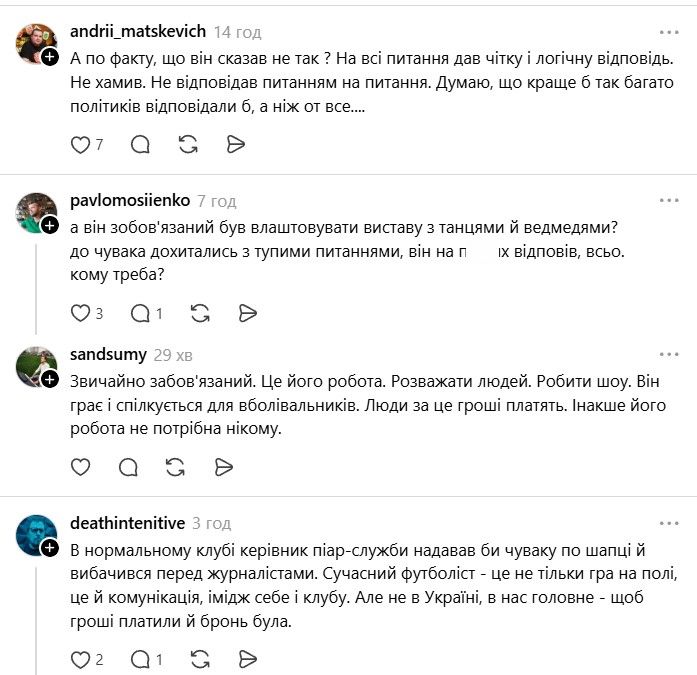Reply to andrii_matskevich's comment
This screenshot has height=675, width=697.
pyautogui.click(x=140, y=144)
